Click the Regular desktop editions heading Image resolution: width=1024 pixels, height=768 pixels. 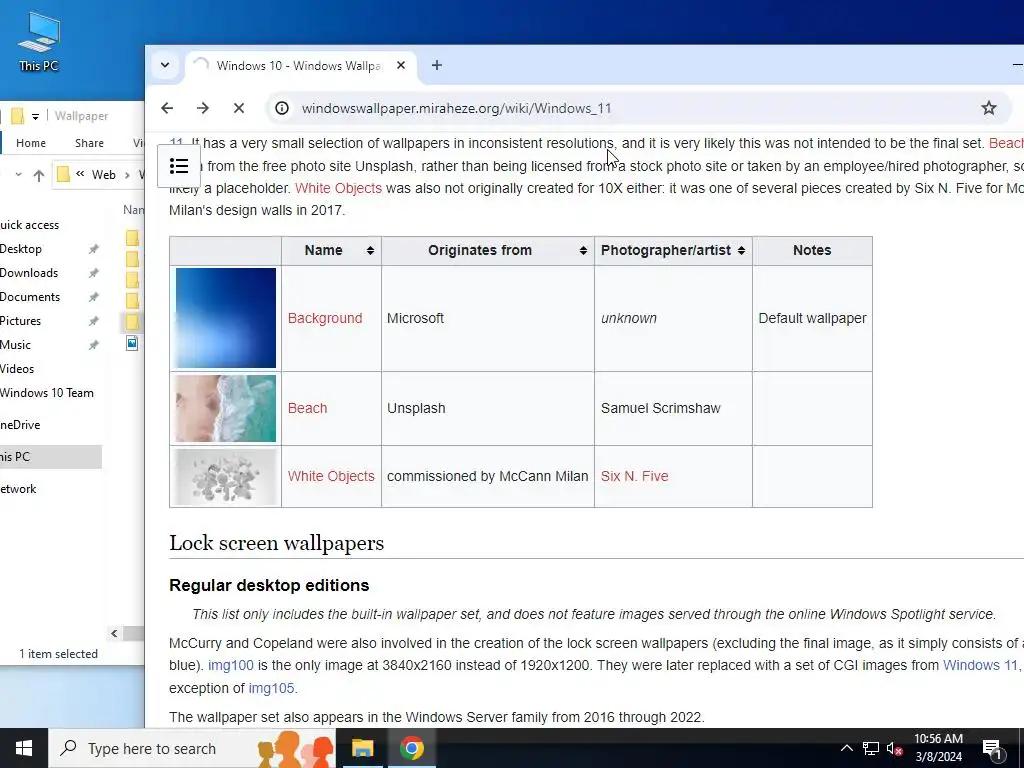[269, 585]
